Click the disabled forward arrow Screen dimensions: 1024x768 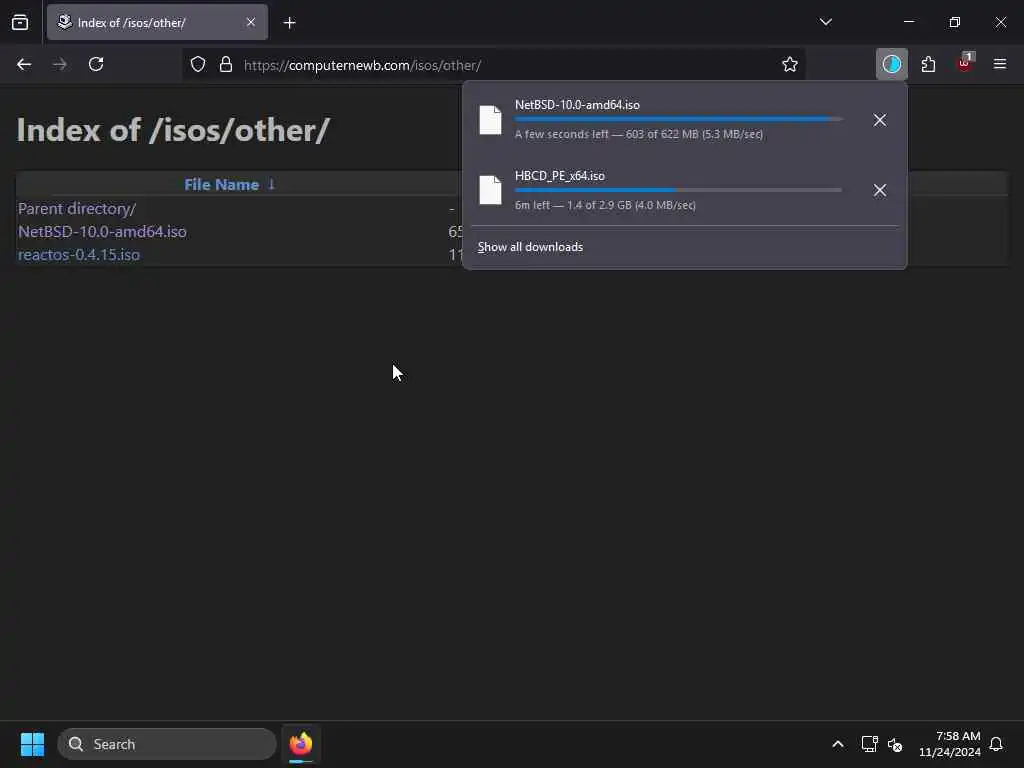[59, 64]
